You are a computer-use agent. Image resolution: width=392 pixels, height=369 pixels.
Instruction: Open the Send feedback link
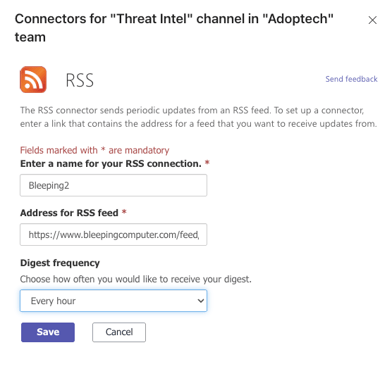click(351, 79)
